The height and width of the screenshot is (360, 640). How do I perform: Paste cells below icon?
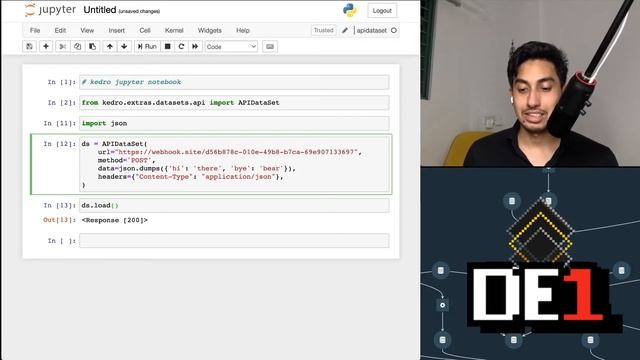coord(93,47)
